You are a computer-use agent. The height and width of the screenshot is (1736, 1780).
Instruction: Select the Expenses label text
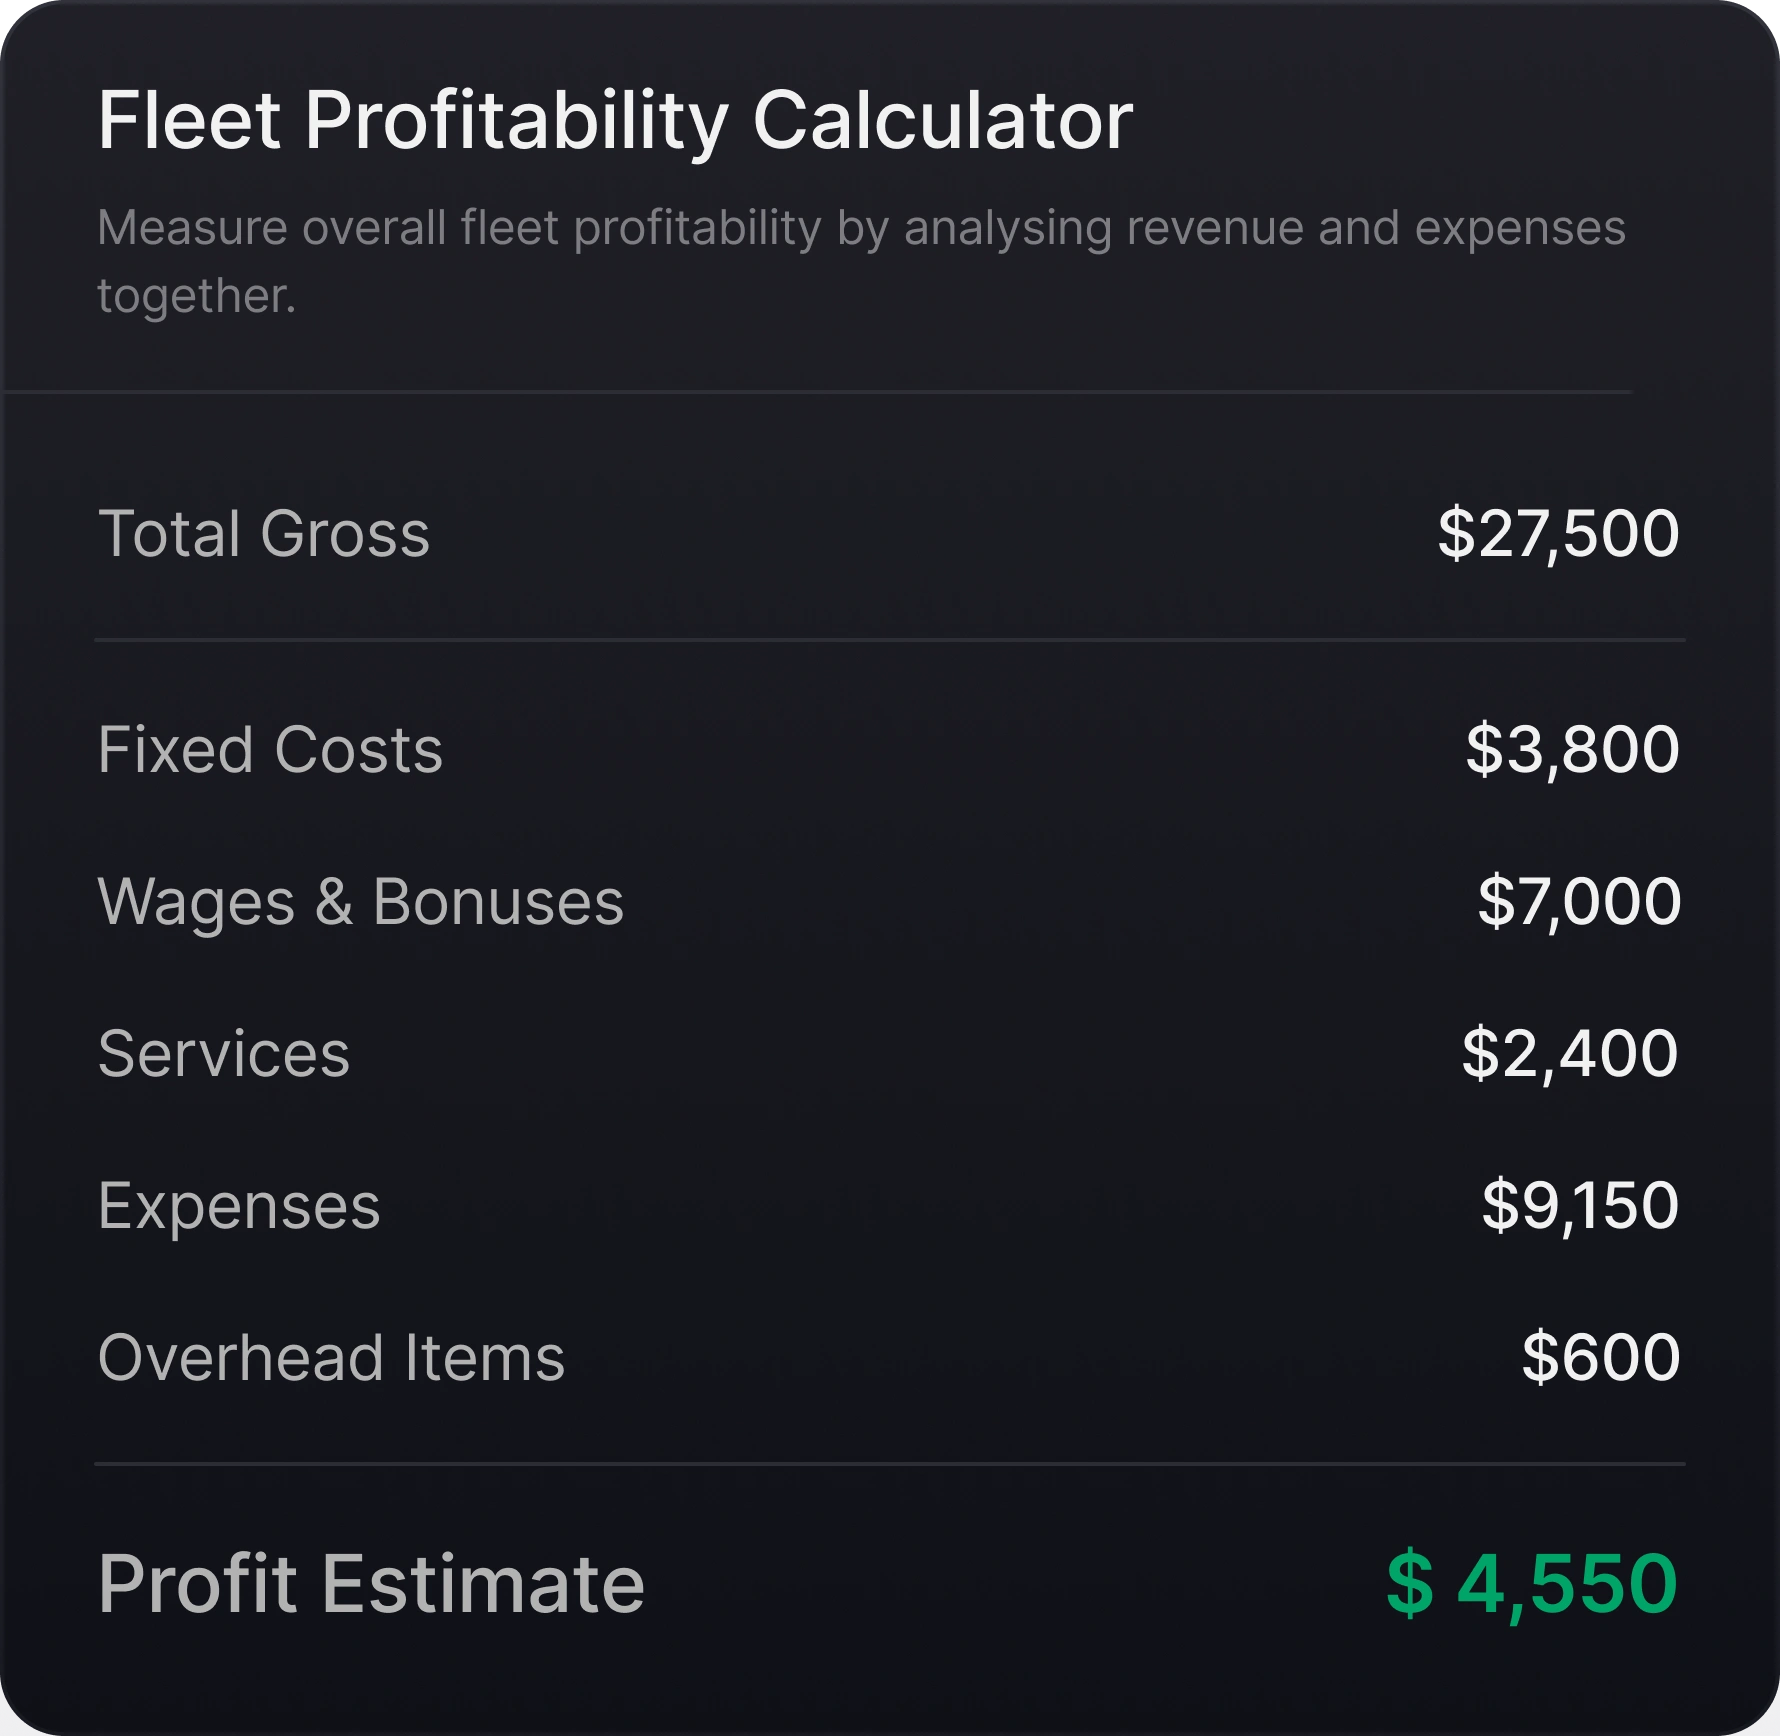[x=238, y=1206]
